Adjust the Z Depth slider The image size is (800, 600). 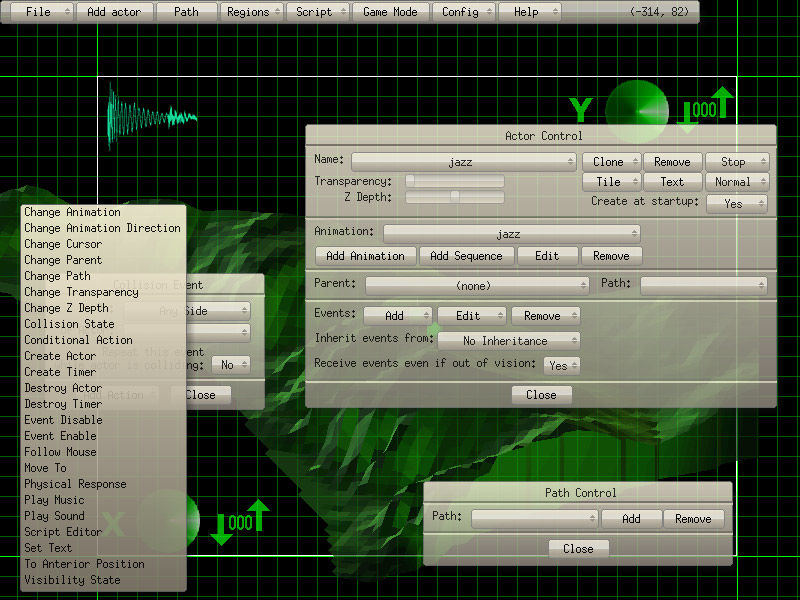tap(454, 197)
